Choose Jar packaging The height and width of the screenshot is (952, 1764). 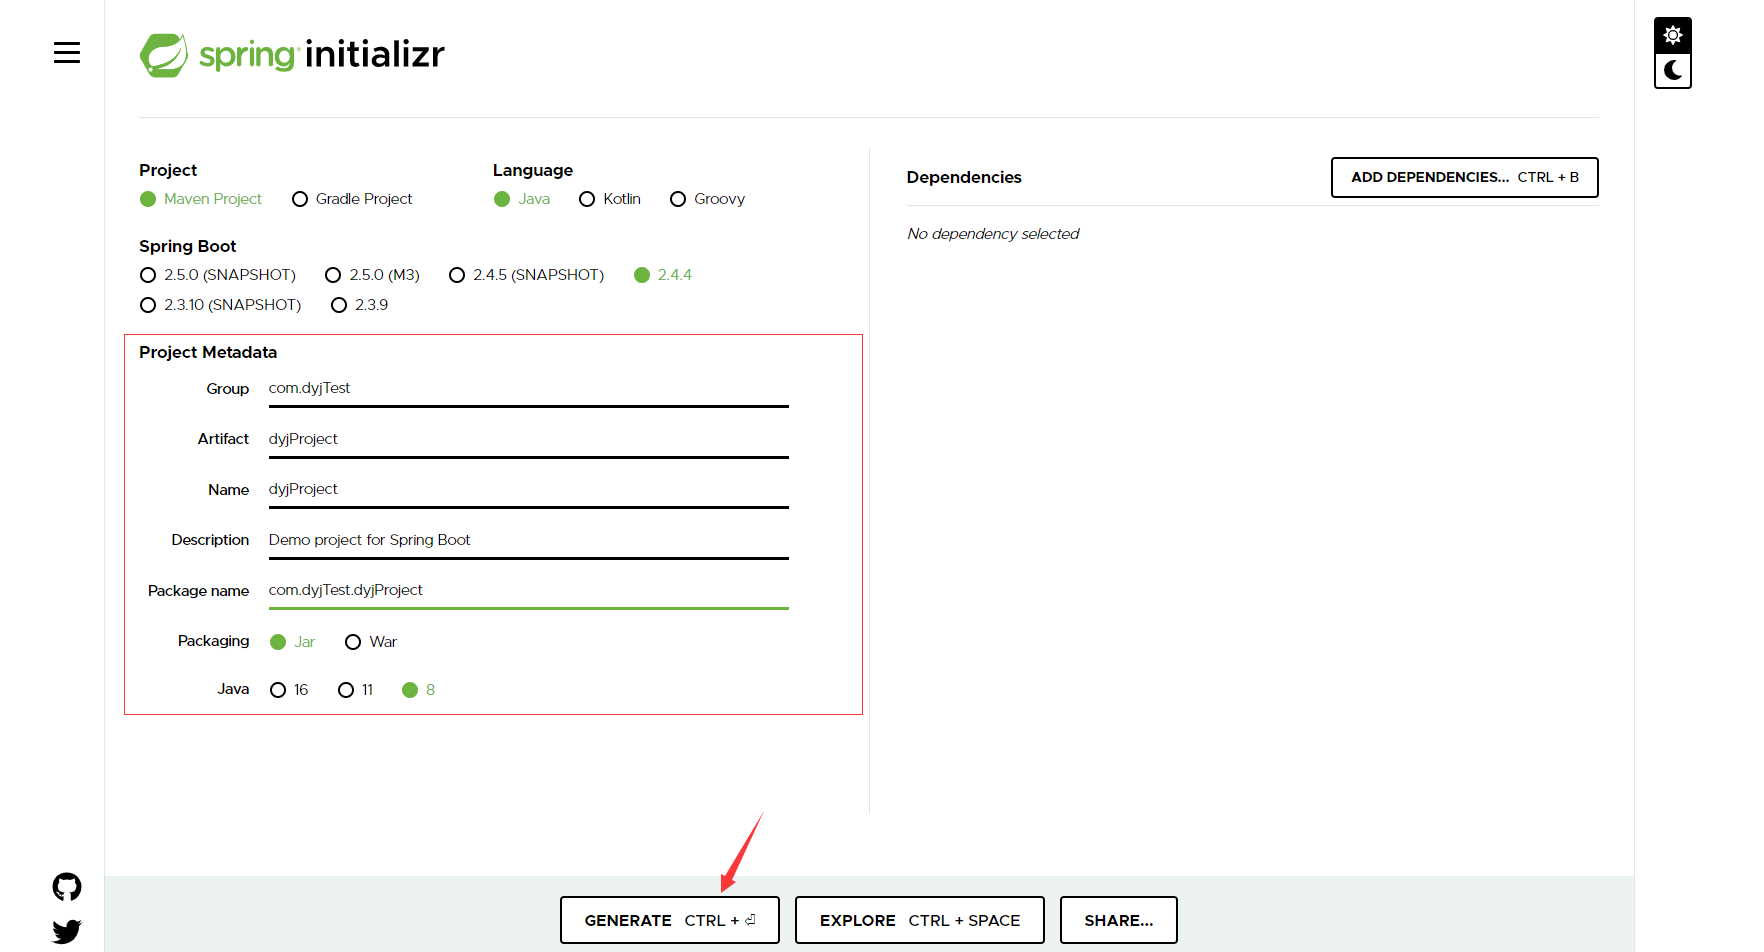click(x=293, y=642)
